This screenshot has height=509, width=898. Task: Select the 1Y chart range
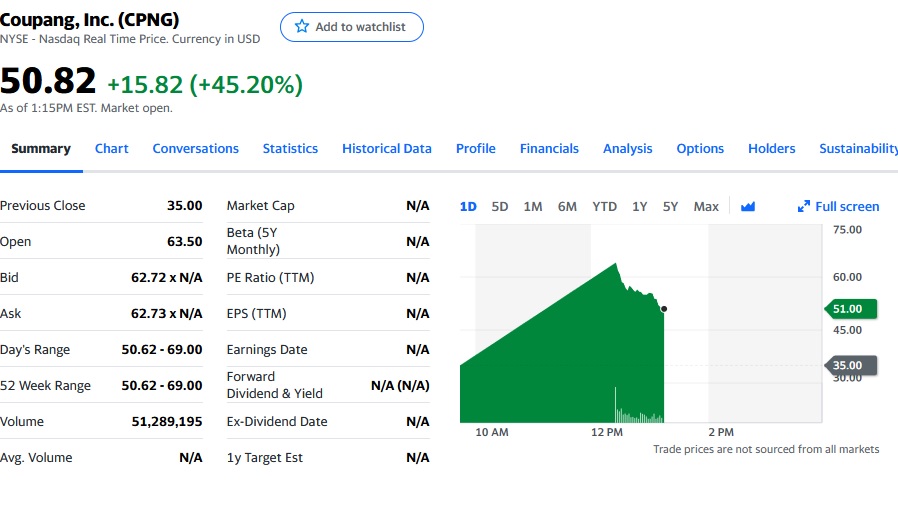pyautogui.click(x=640, y=207)
